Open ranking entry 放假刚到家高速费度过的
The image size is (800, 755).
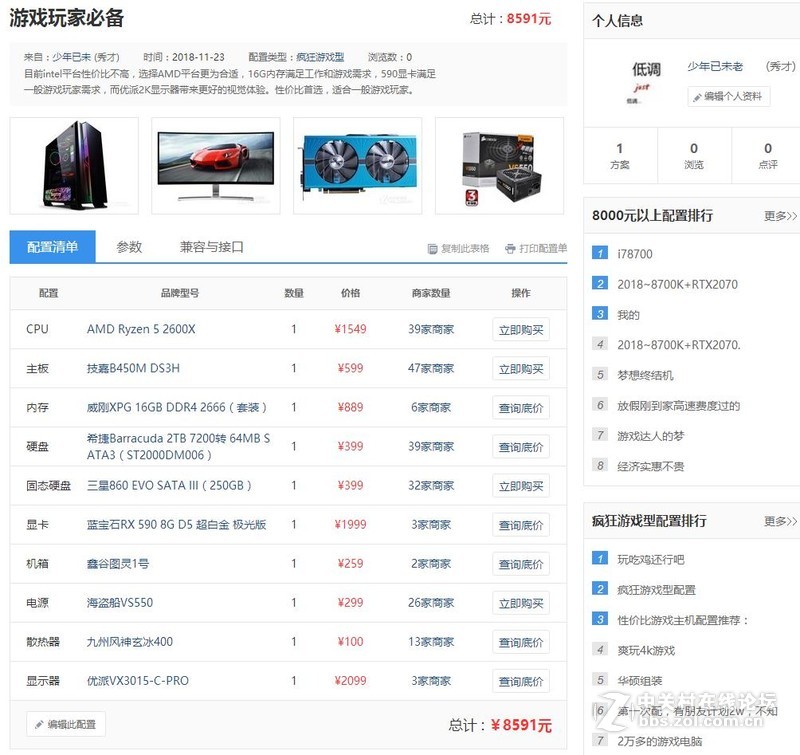click(x=679, y=406)
